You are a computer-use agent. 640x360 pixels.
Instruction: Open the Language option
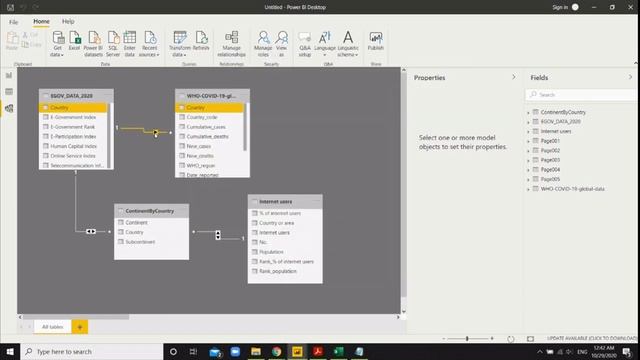[325, 44]
